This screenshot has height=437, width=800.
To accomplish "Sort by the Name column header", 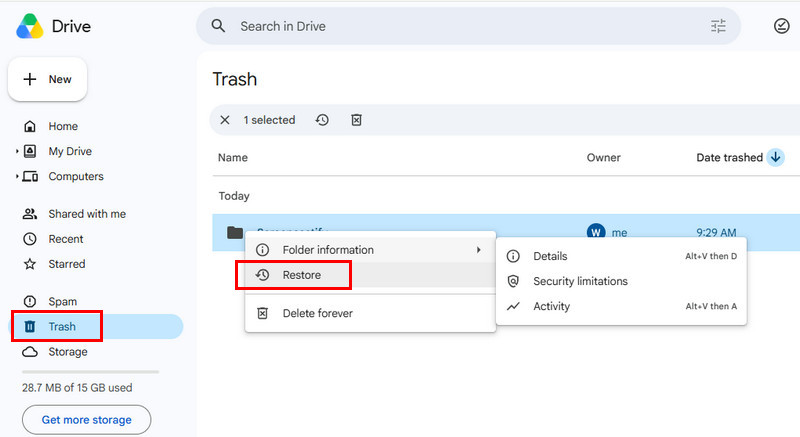I will tap(233, 158).
